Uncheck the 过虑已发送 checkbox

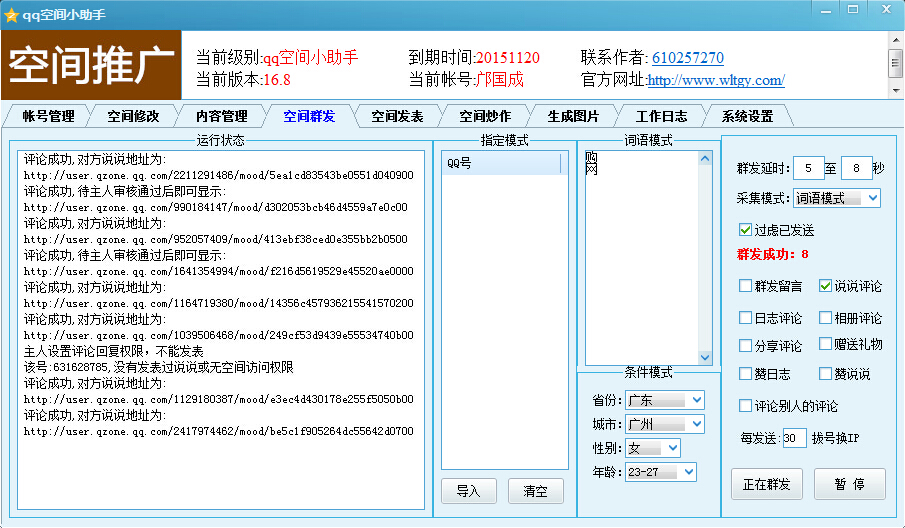(x=745, y=230)
